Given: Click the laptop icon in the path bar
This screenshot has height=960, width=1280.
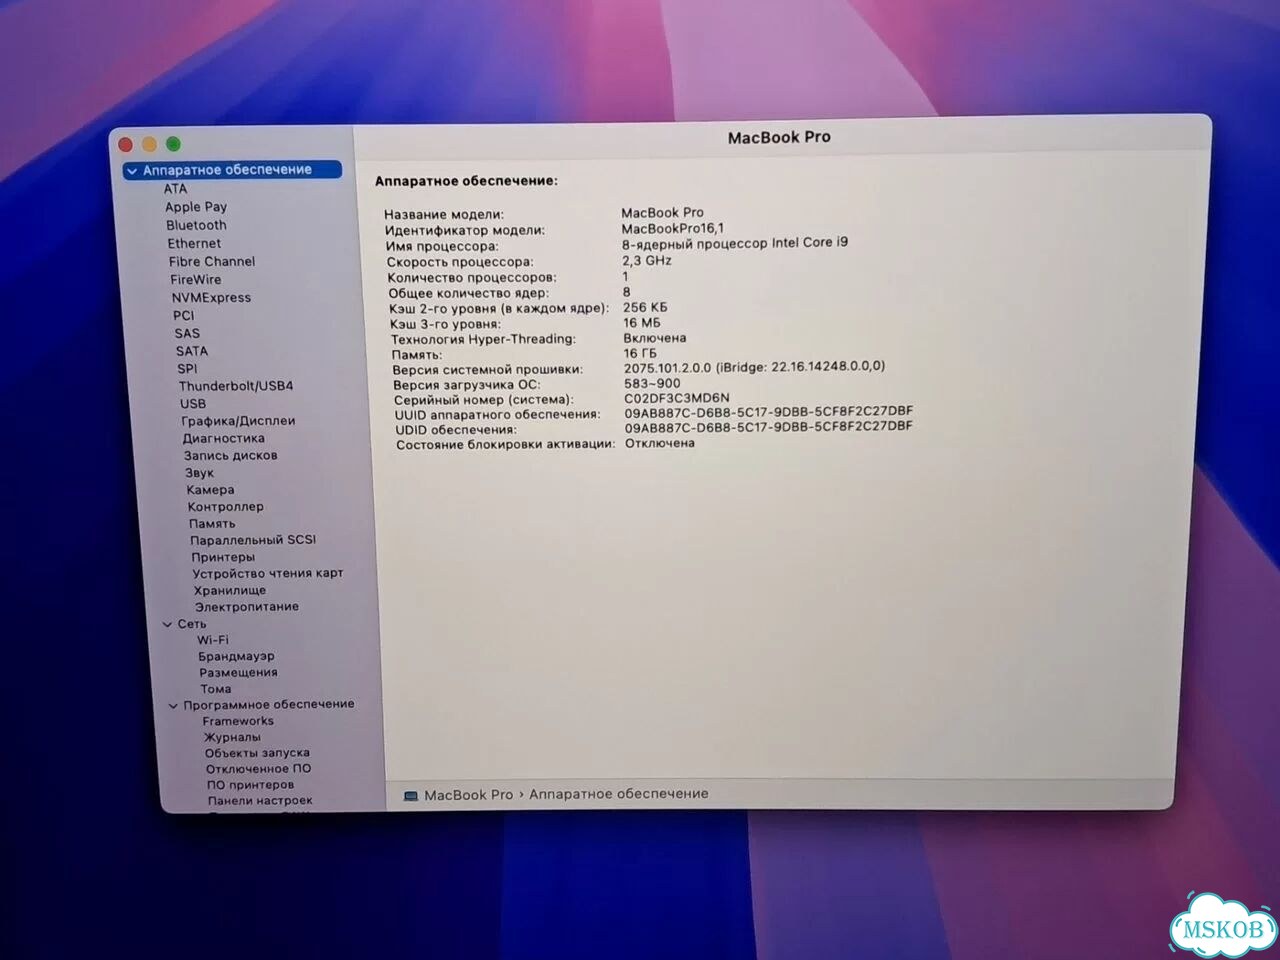Looking at the screenshot, I should (410, 796).
